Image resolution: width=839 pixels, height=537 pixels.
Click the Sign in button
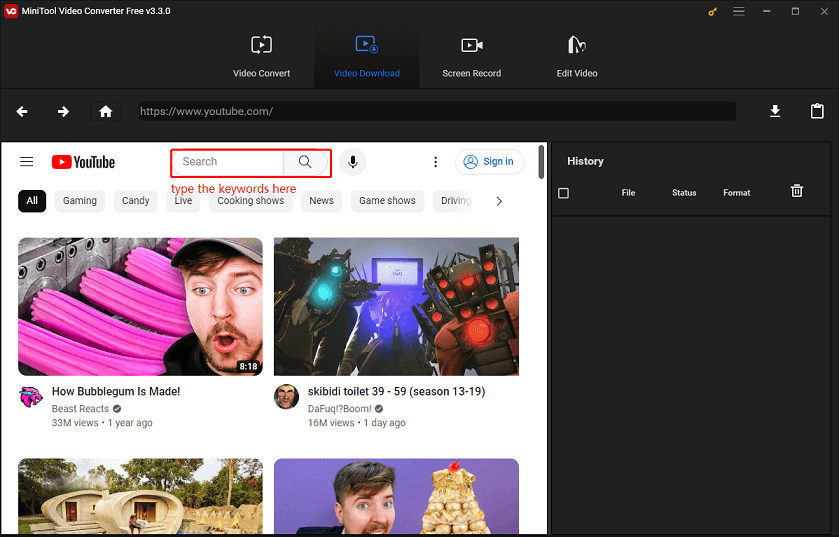pyautogui.click(x=490, y=162)
